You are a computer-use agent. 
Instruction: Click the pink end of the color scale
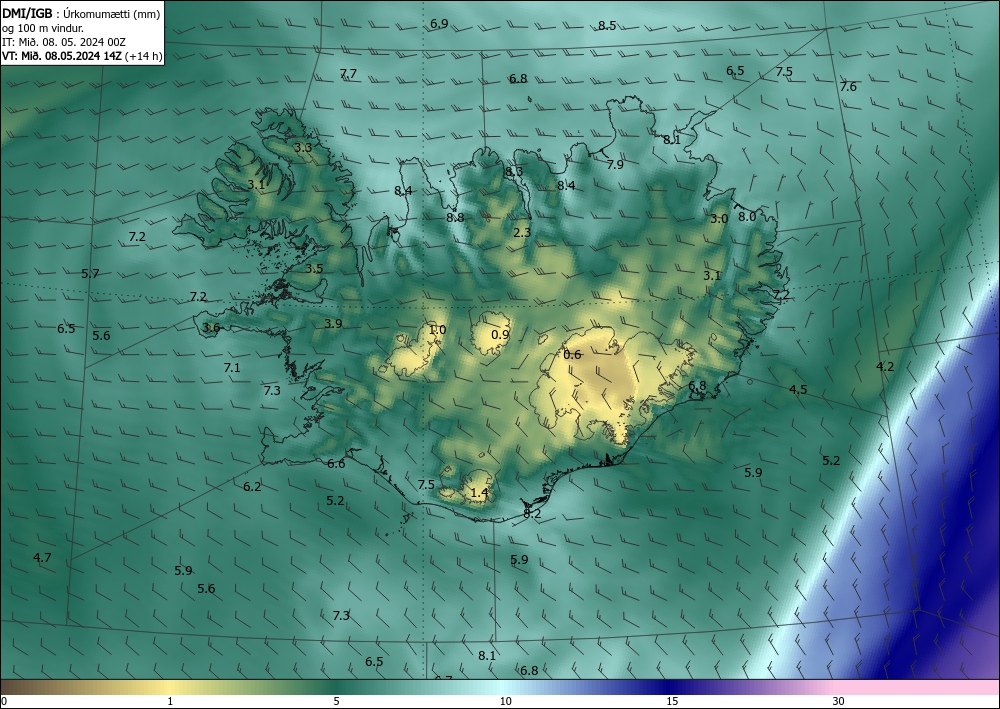pos(918,687)
